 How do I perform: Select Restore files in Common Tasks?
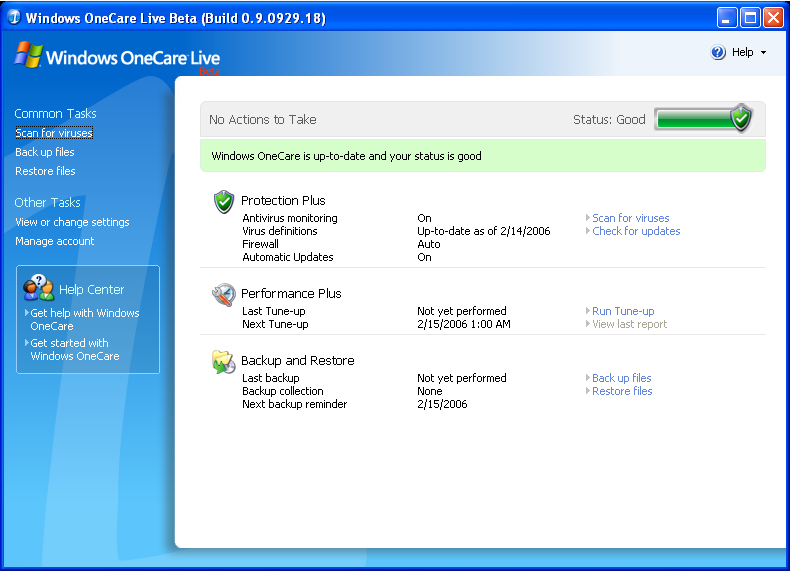tap(45, 171)
